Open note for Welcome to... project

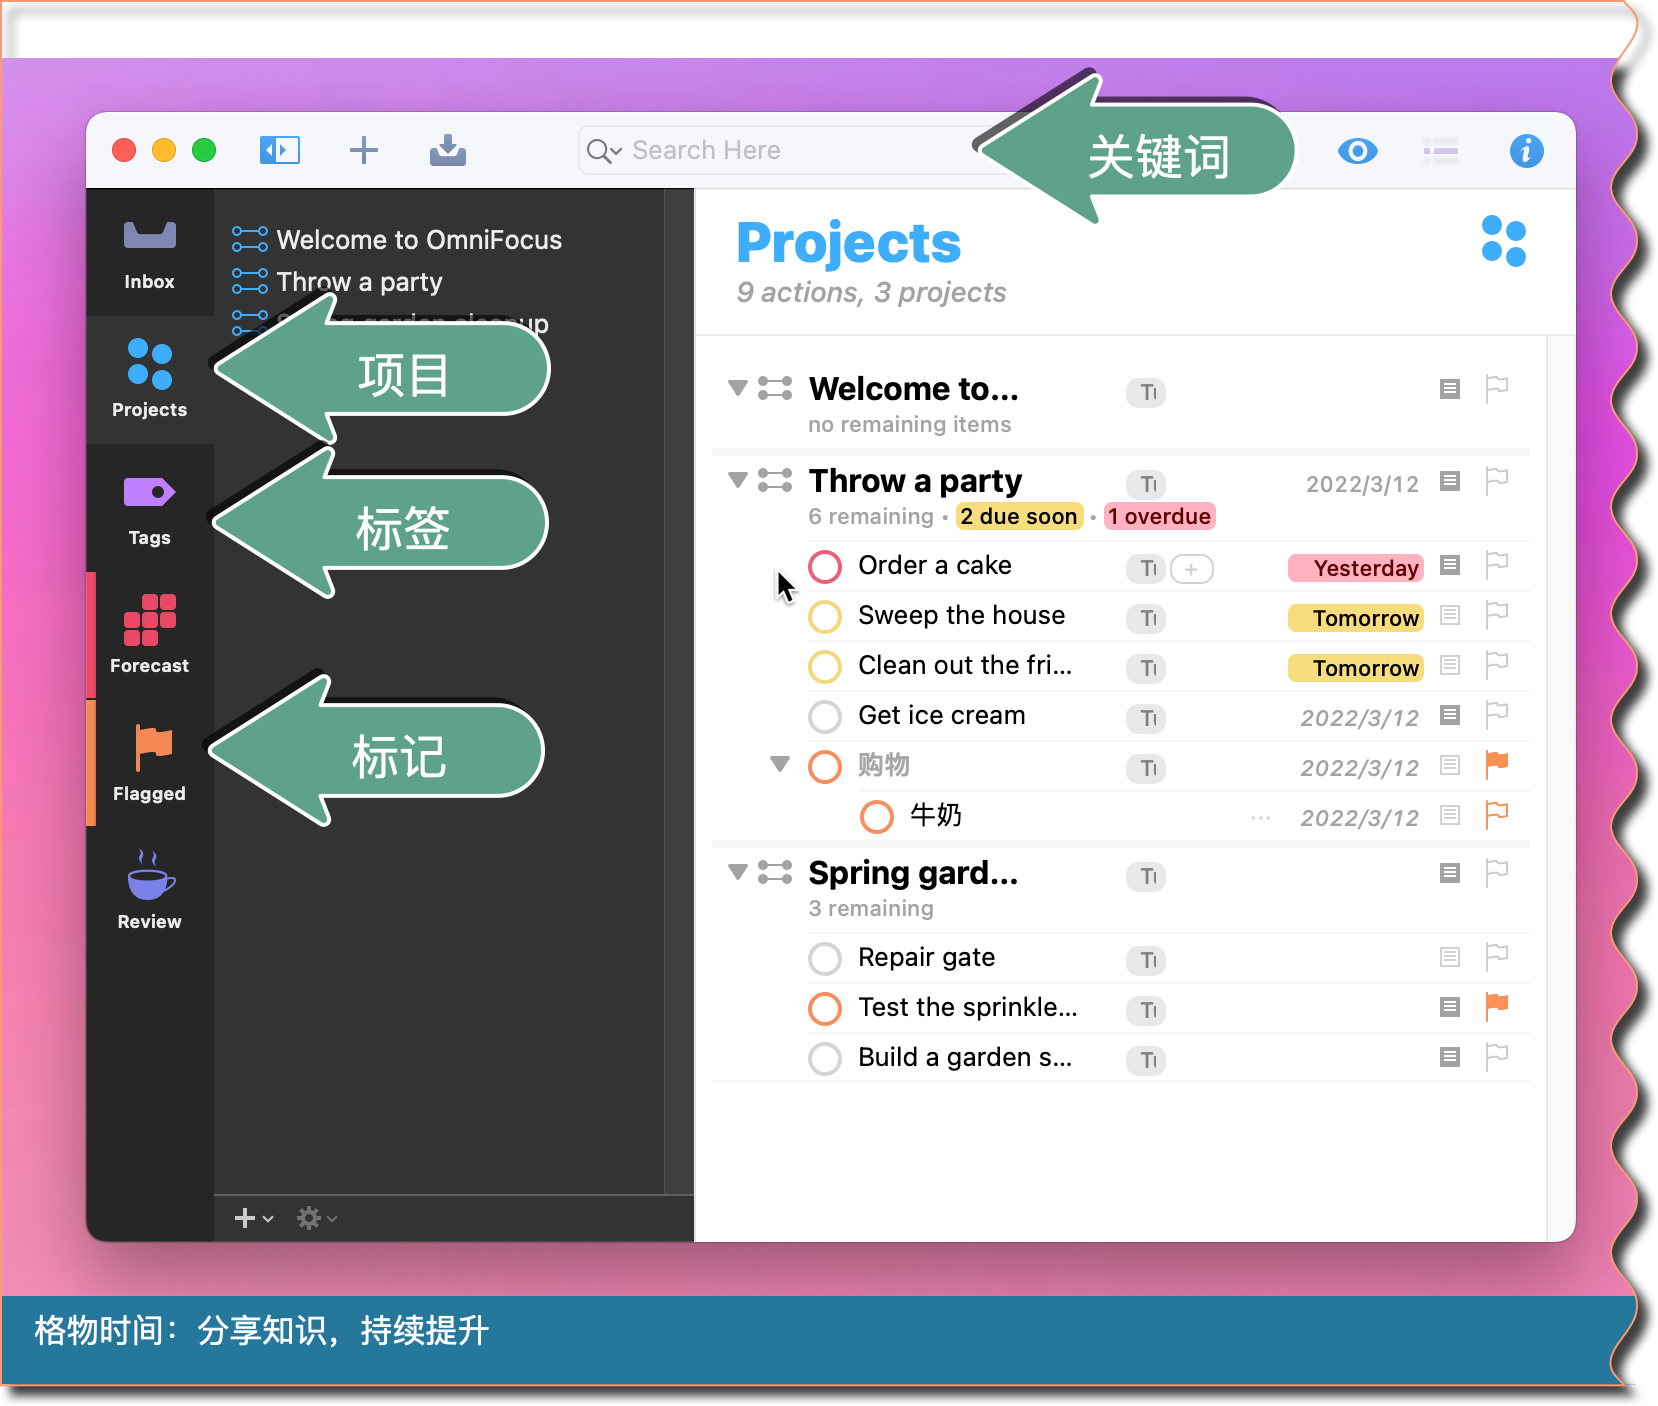[1450, 389]
